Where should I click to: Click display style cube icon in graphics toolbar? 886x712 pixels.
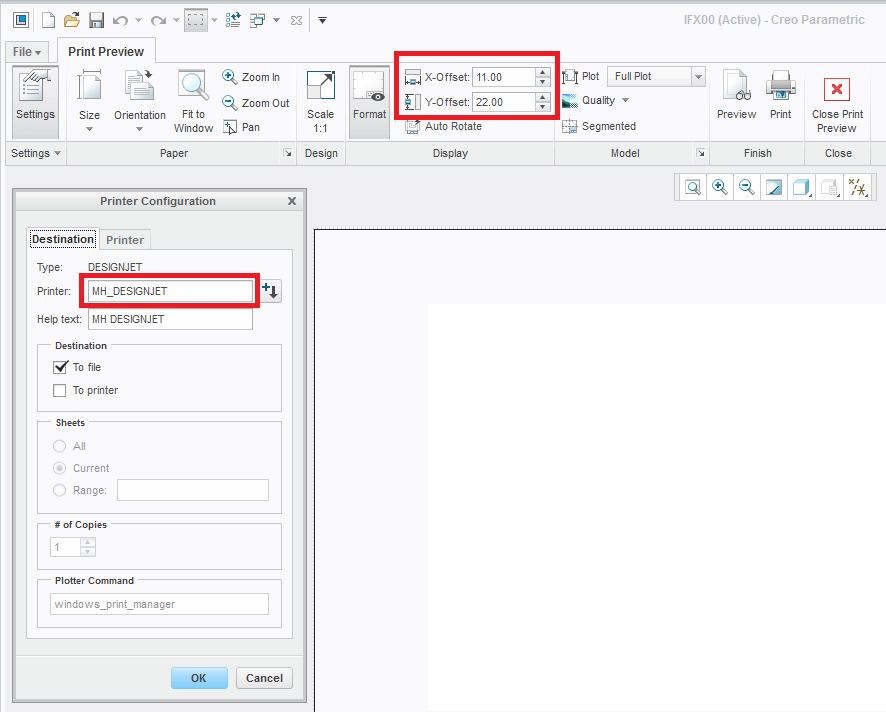click(801, 187)
